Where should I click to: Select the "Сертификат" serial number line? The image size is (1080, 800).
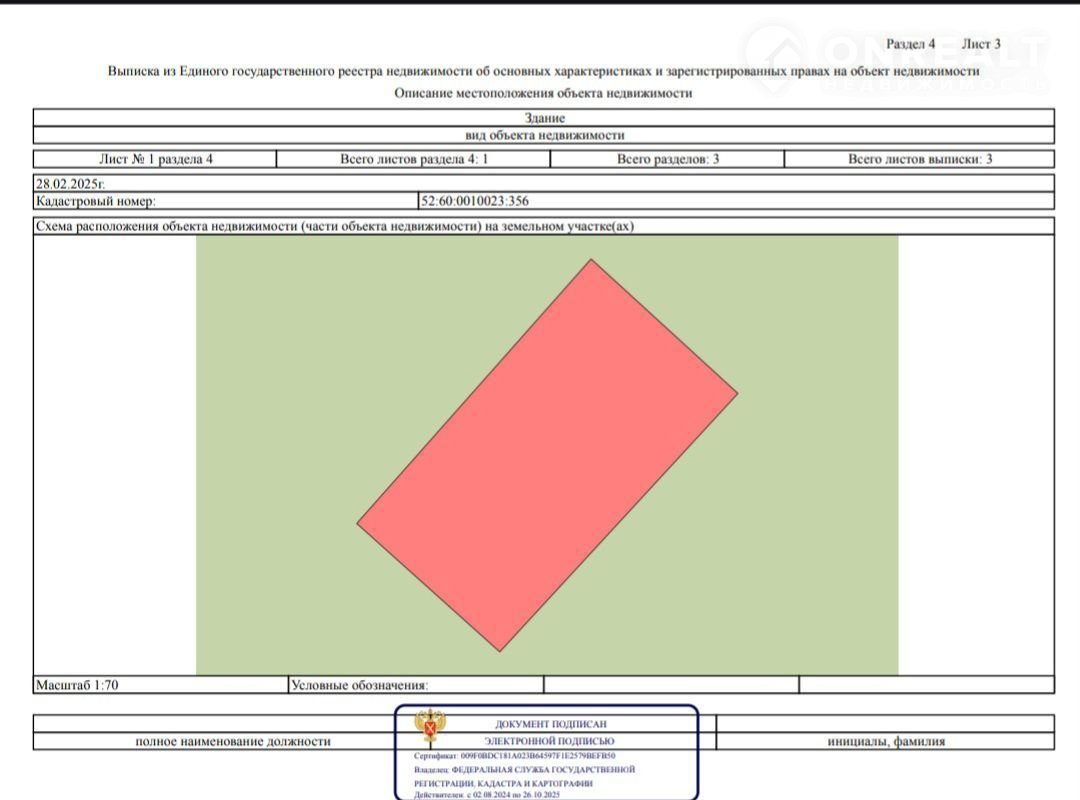(x=515, y=757)
